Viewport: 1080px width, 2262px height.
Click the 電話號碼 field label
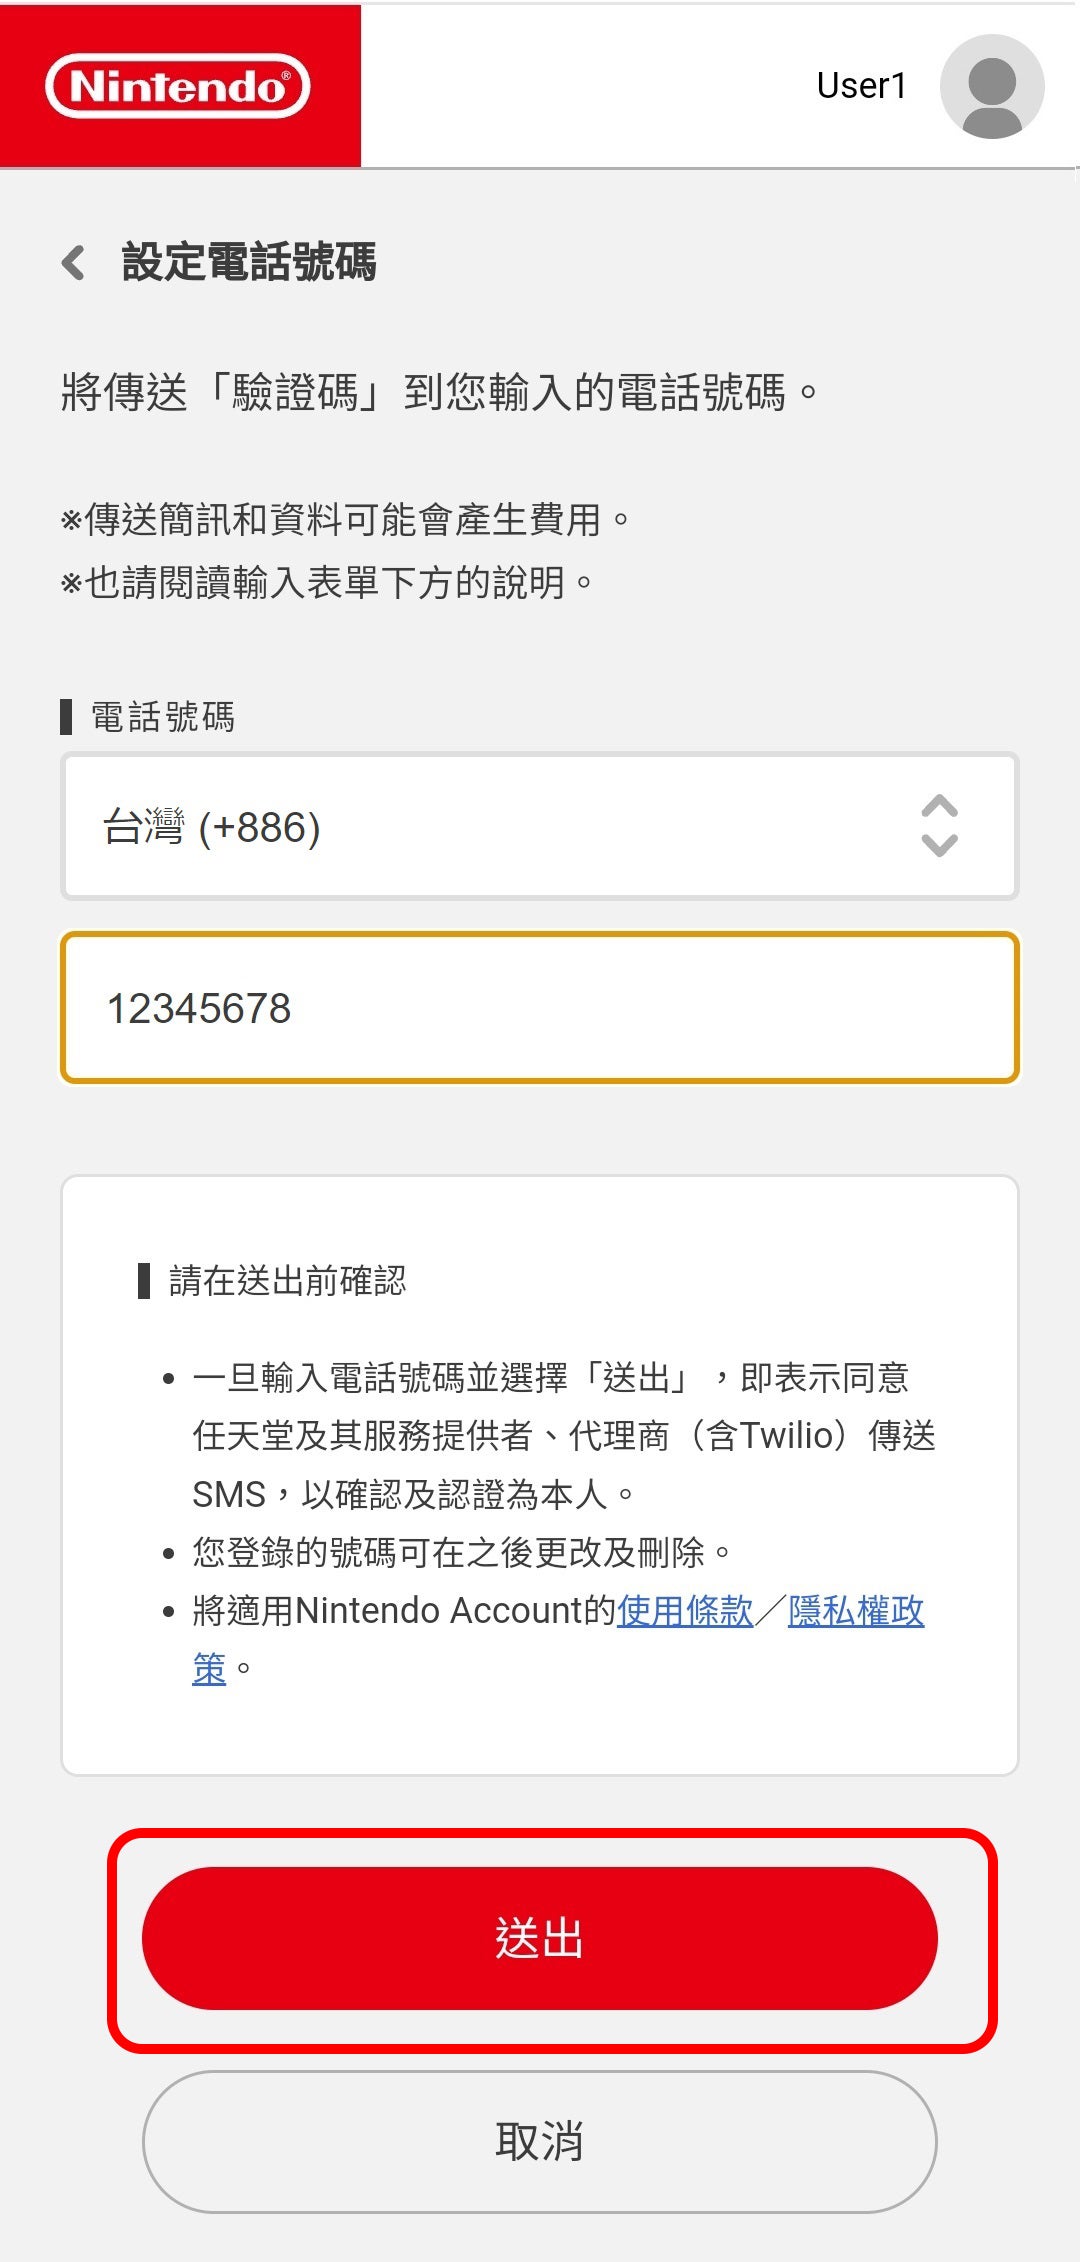click(163, 717)
